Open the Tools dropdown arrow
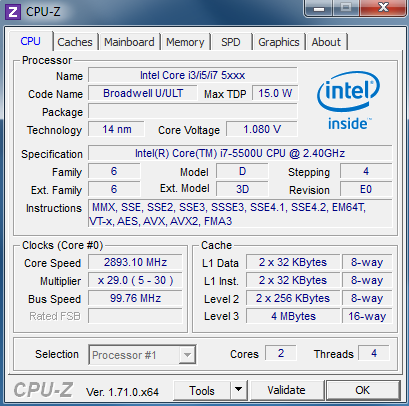409x406 pixels. pyautogui.click(x=238, y=390)
